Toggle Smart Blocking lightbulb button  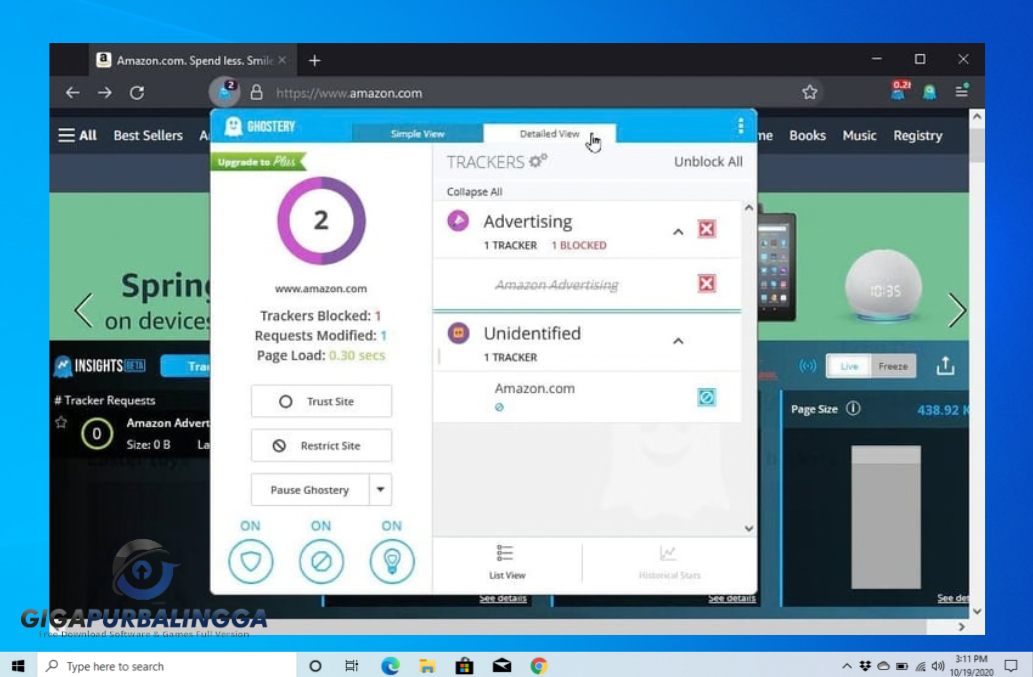click(391, 561)
